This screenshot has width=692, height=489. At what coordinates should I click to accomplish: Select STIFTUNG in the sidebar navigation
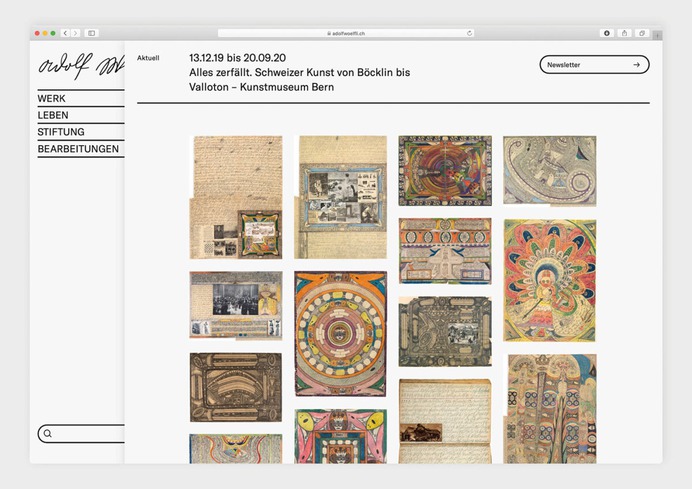coord(61,132)
